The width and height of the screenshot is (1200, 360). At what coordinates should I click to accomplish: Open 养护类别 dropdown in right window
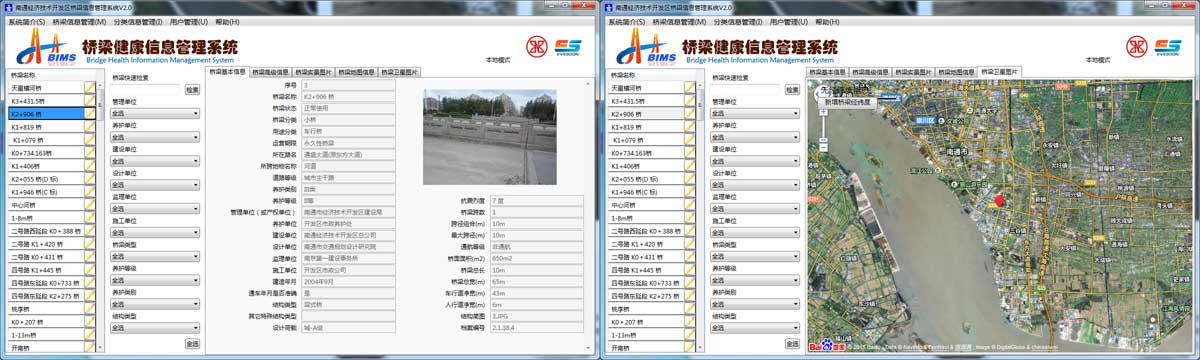click(754, 303)
